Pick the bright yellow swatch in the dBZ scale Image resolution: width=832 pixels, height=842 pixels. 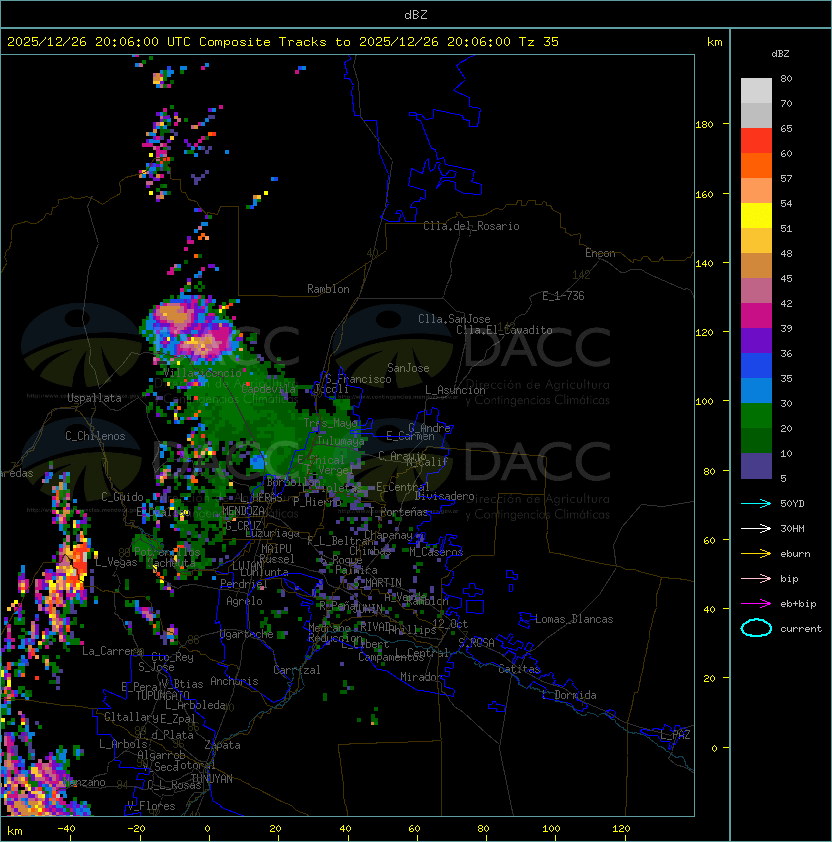[756, 216]
